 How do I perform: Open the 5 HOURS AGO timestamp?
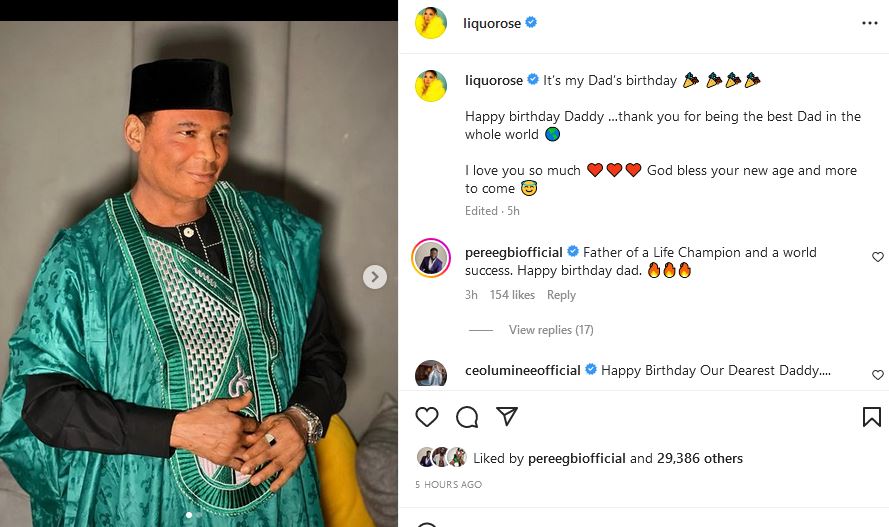(448, 485)
